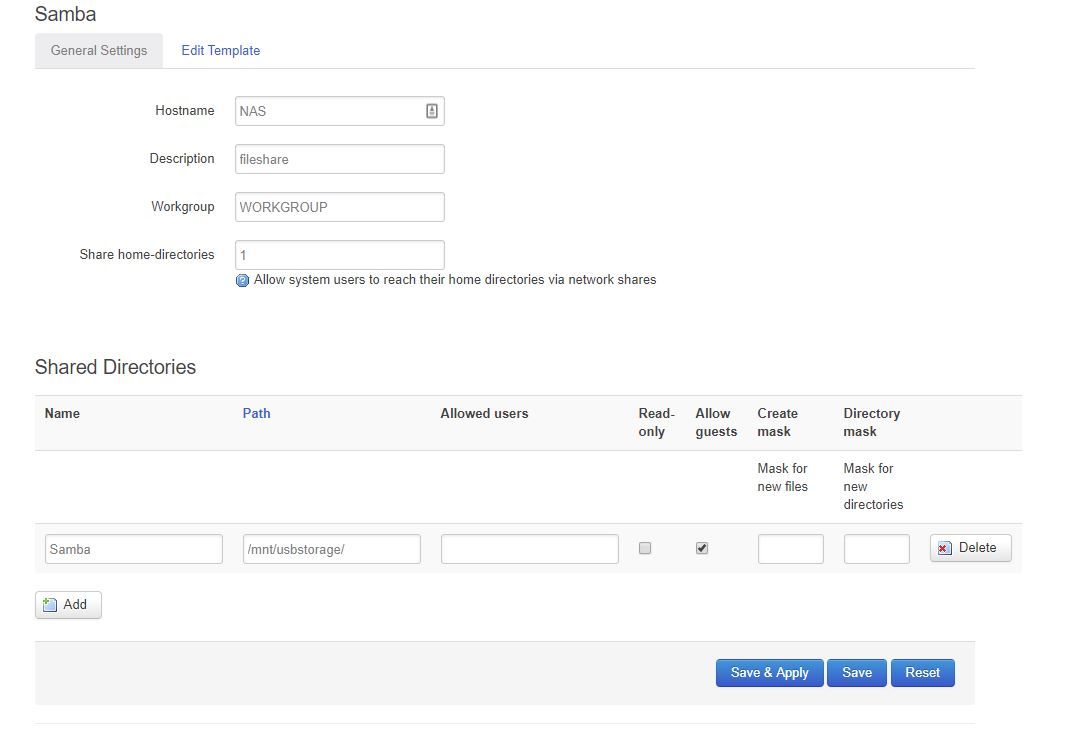
Task: Click Save & Apply button
Action: [x=769, y=673]
